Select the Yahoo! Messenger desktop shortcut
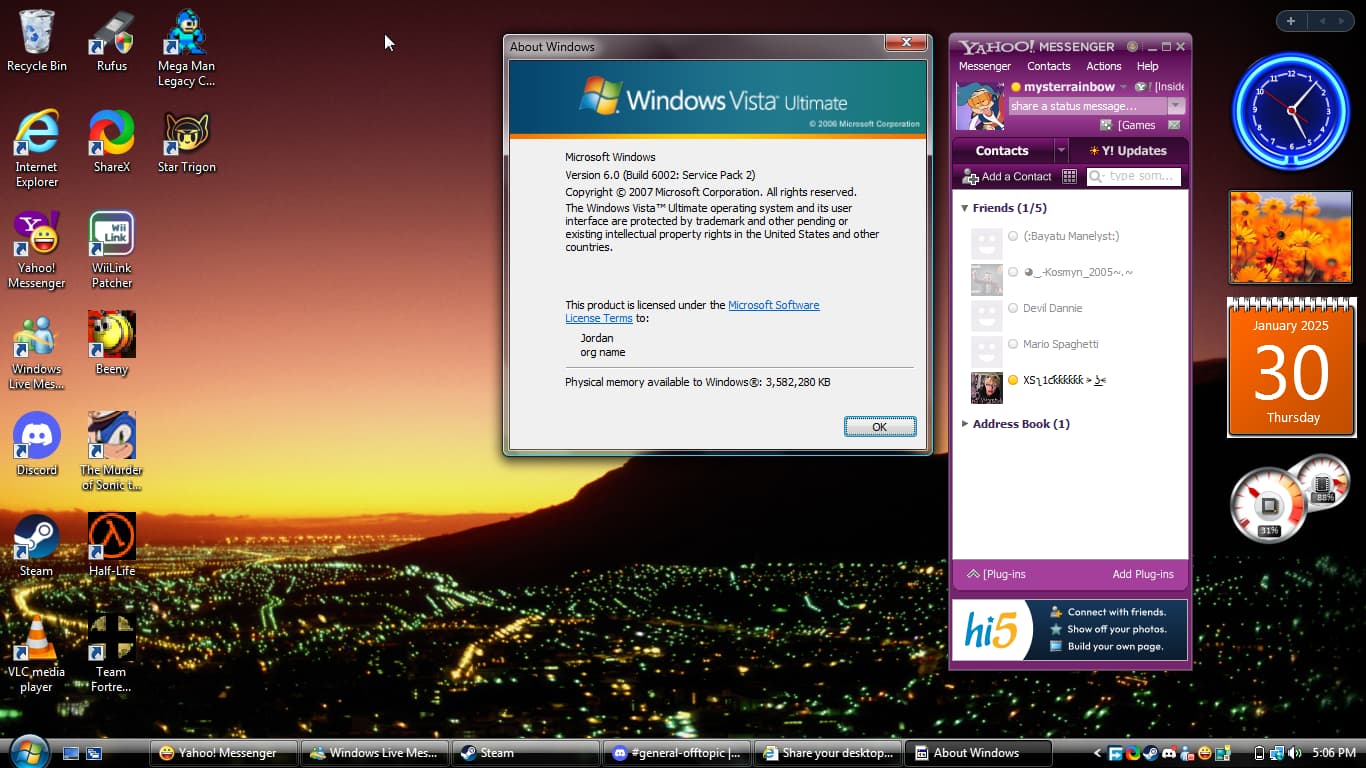This screenshot has height=768, width=1366. coord(37,250)
